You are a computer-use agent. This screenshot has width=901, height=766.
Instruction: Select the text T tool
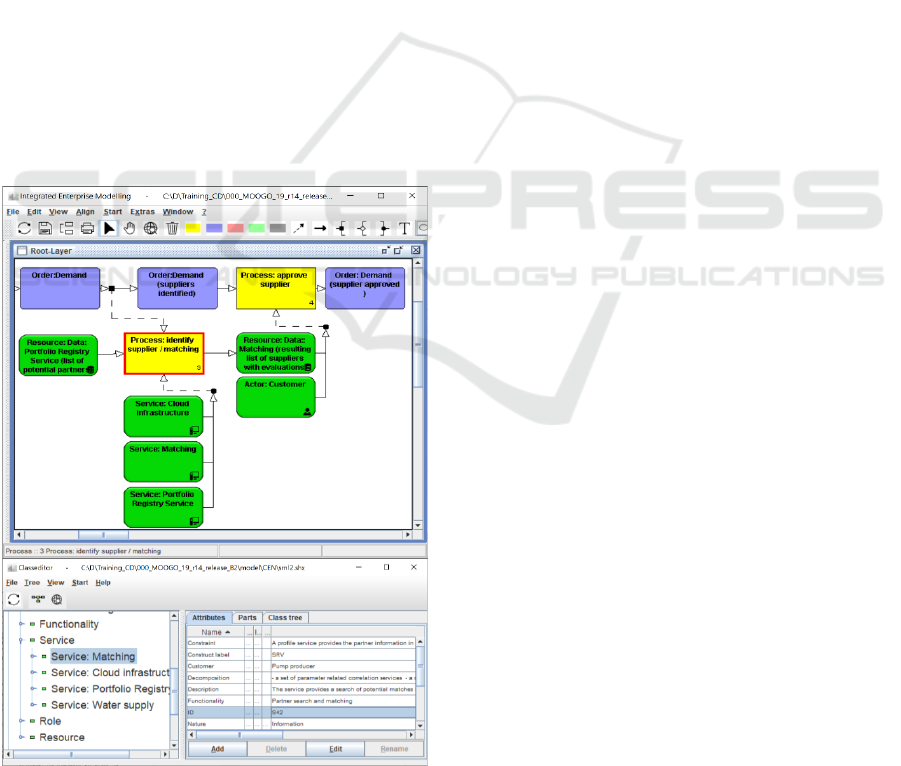point(405,228)
